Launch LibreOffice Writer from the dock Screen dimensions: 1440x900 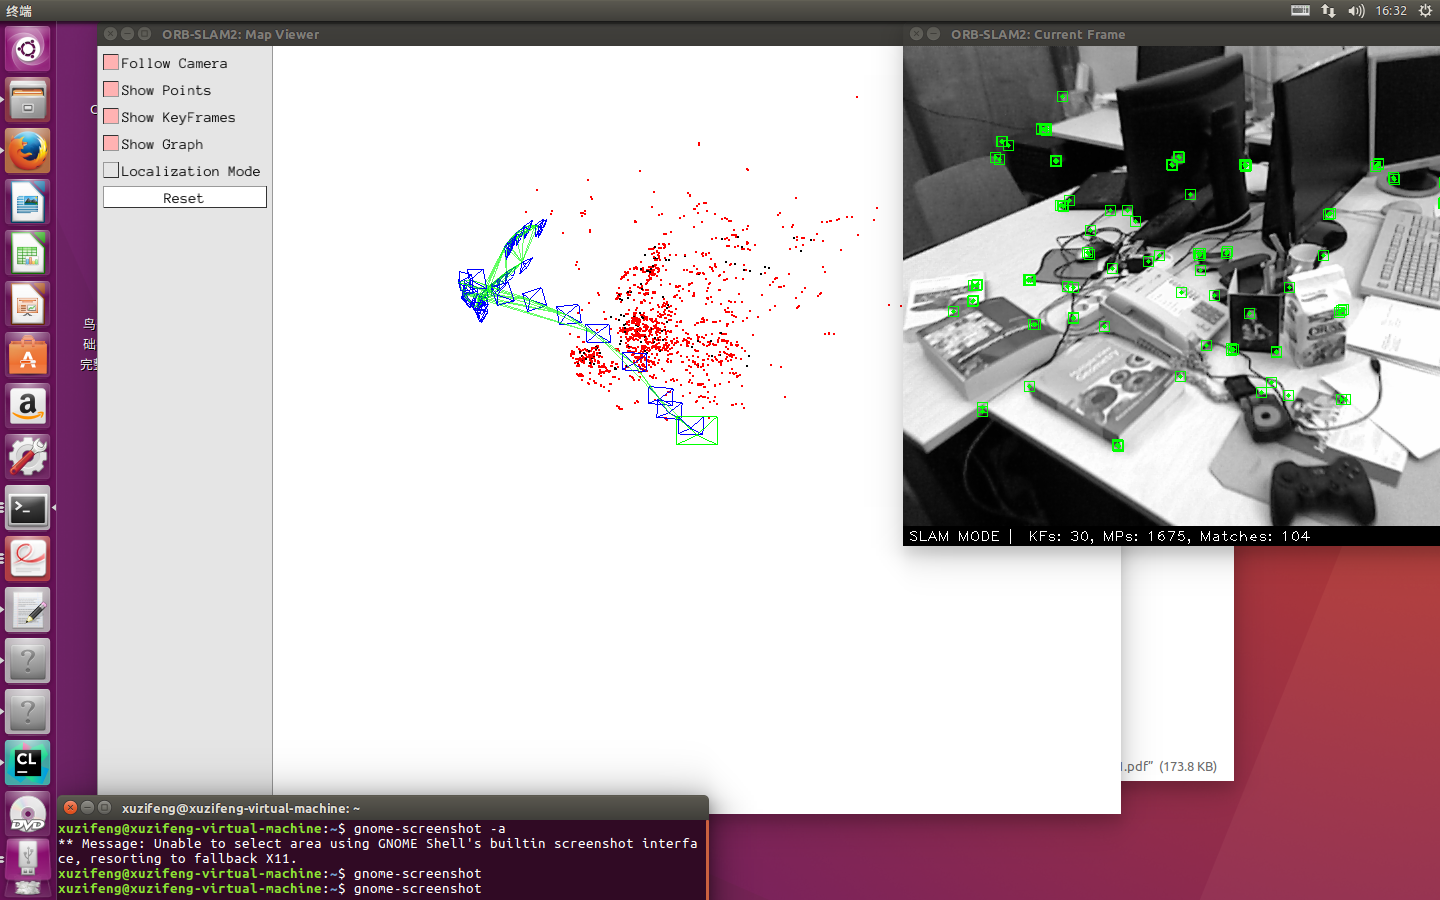27,202
